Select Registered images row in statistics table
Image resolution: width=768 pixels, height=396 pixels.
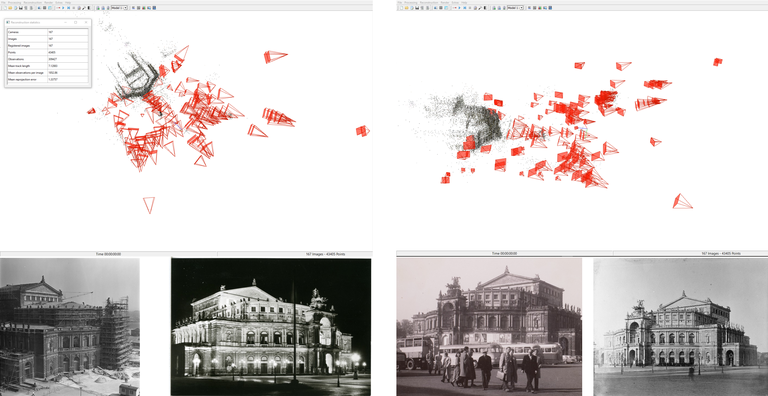tap(48, 45)
